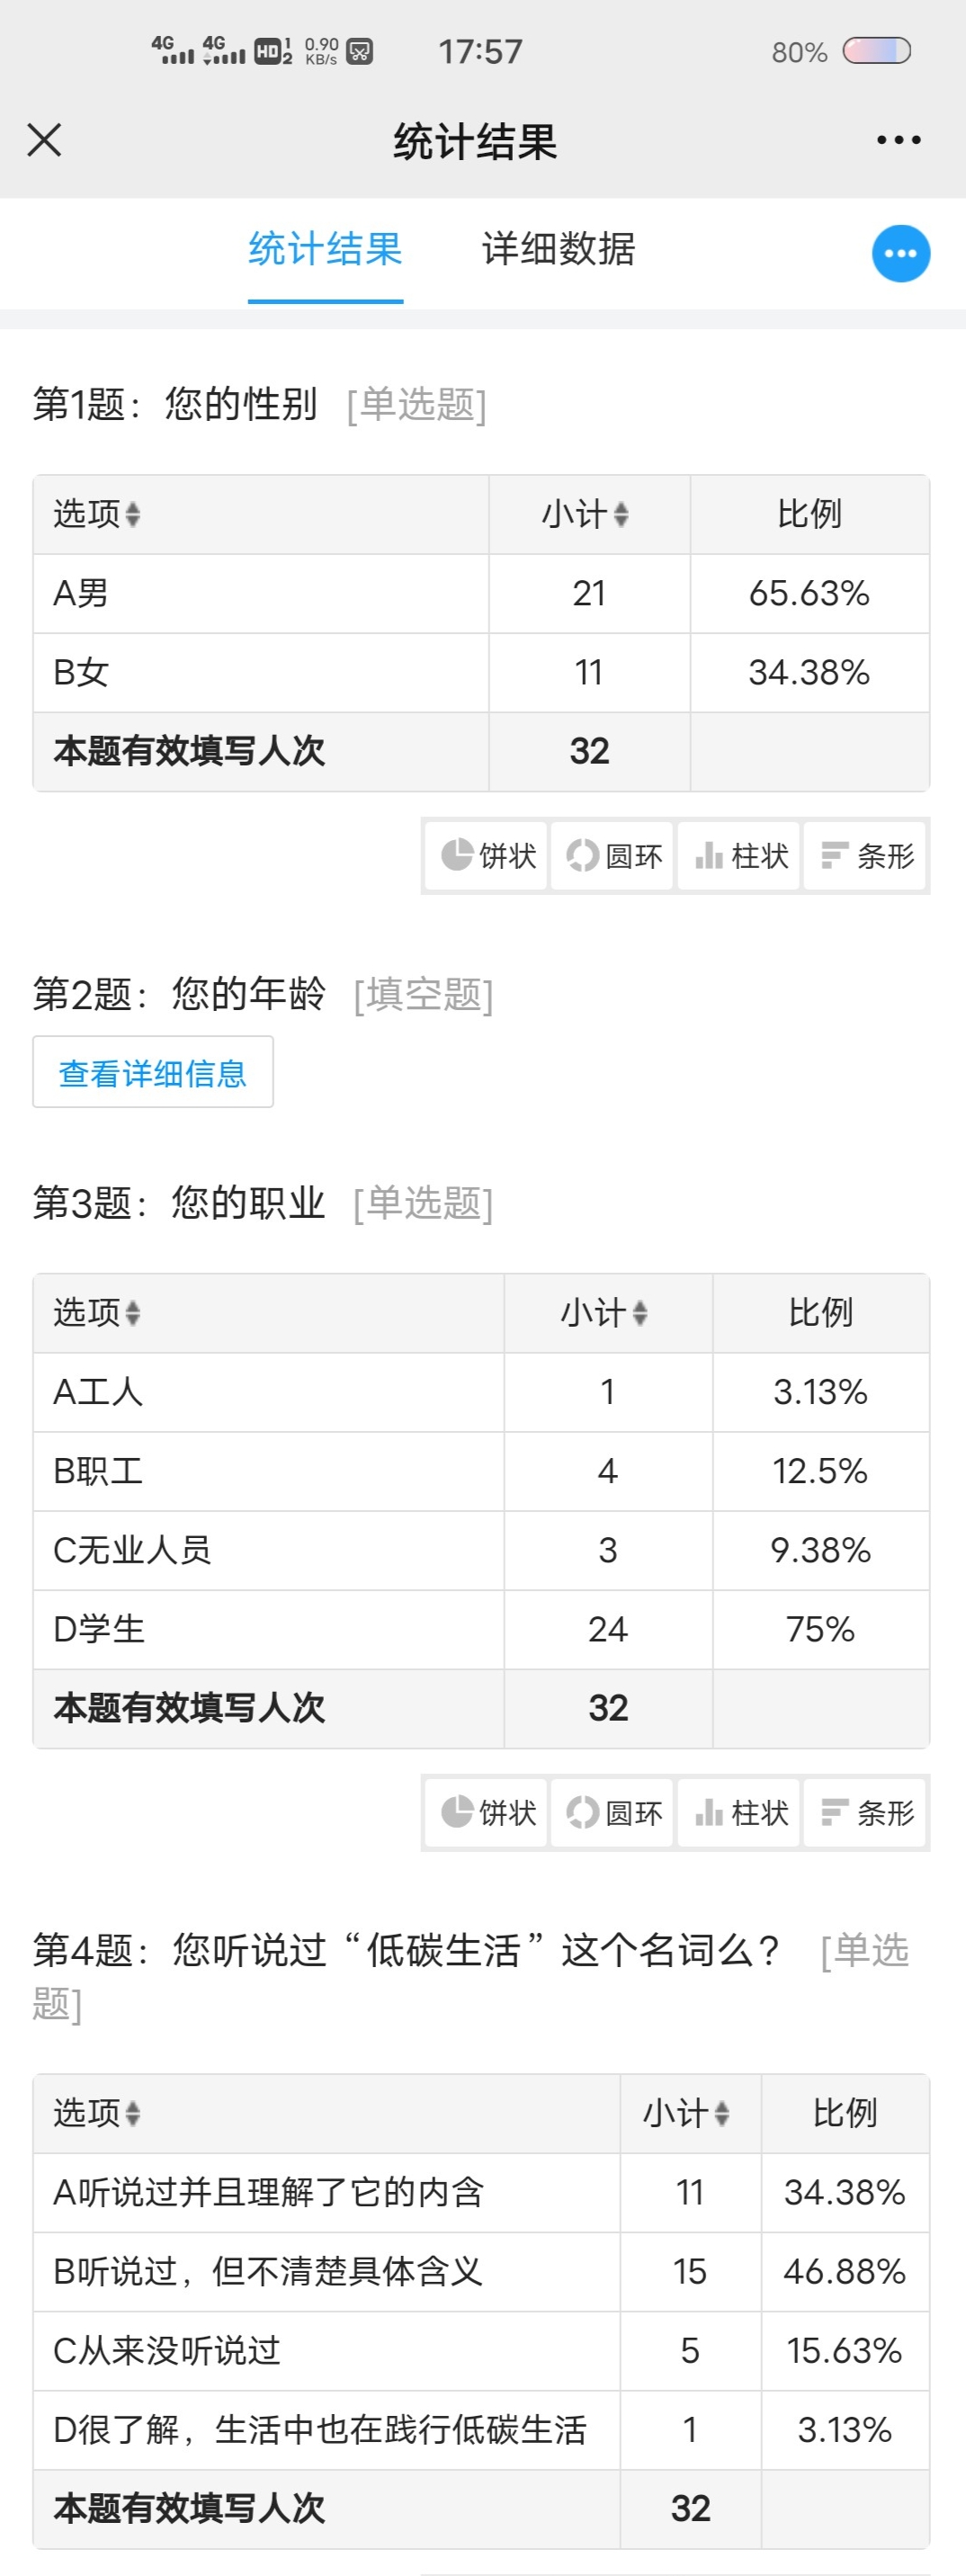Close the statistics results page
This screenshot has width=966, height=2576.
point(44,140)
